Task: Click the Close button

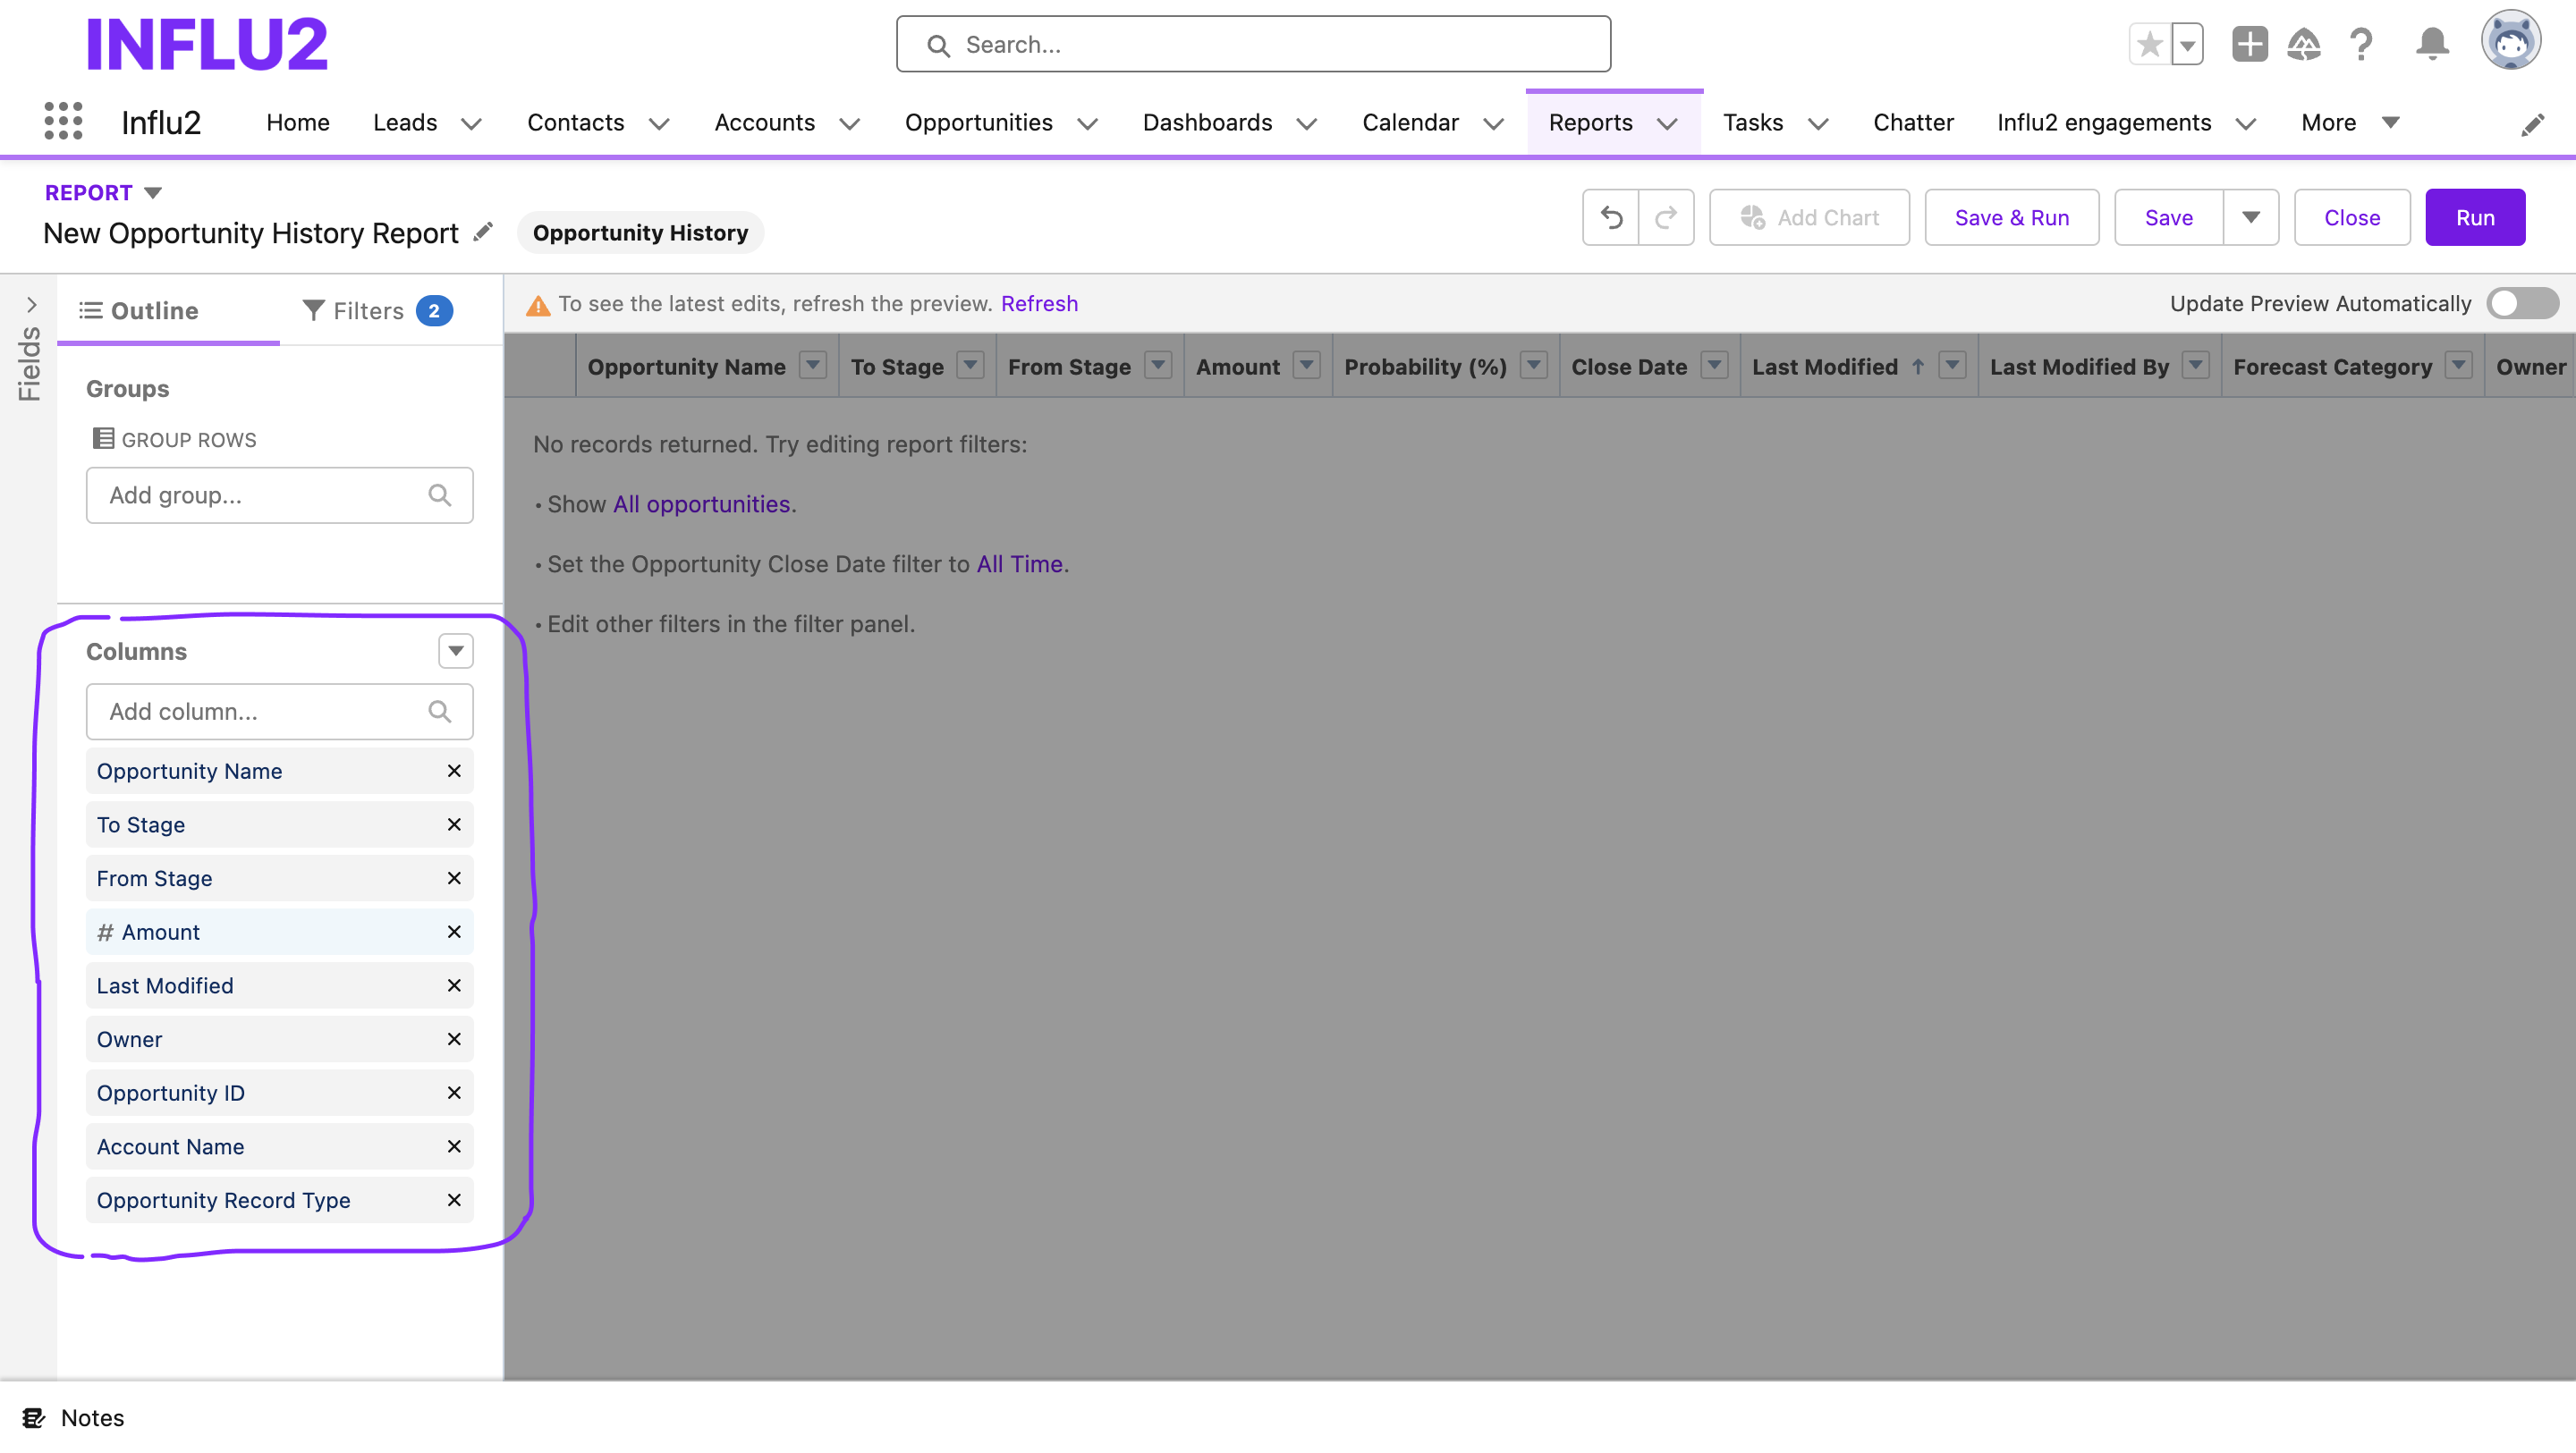Action: click(2351, 217)
